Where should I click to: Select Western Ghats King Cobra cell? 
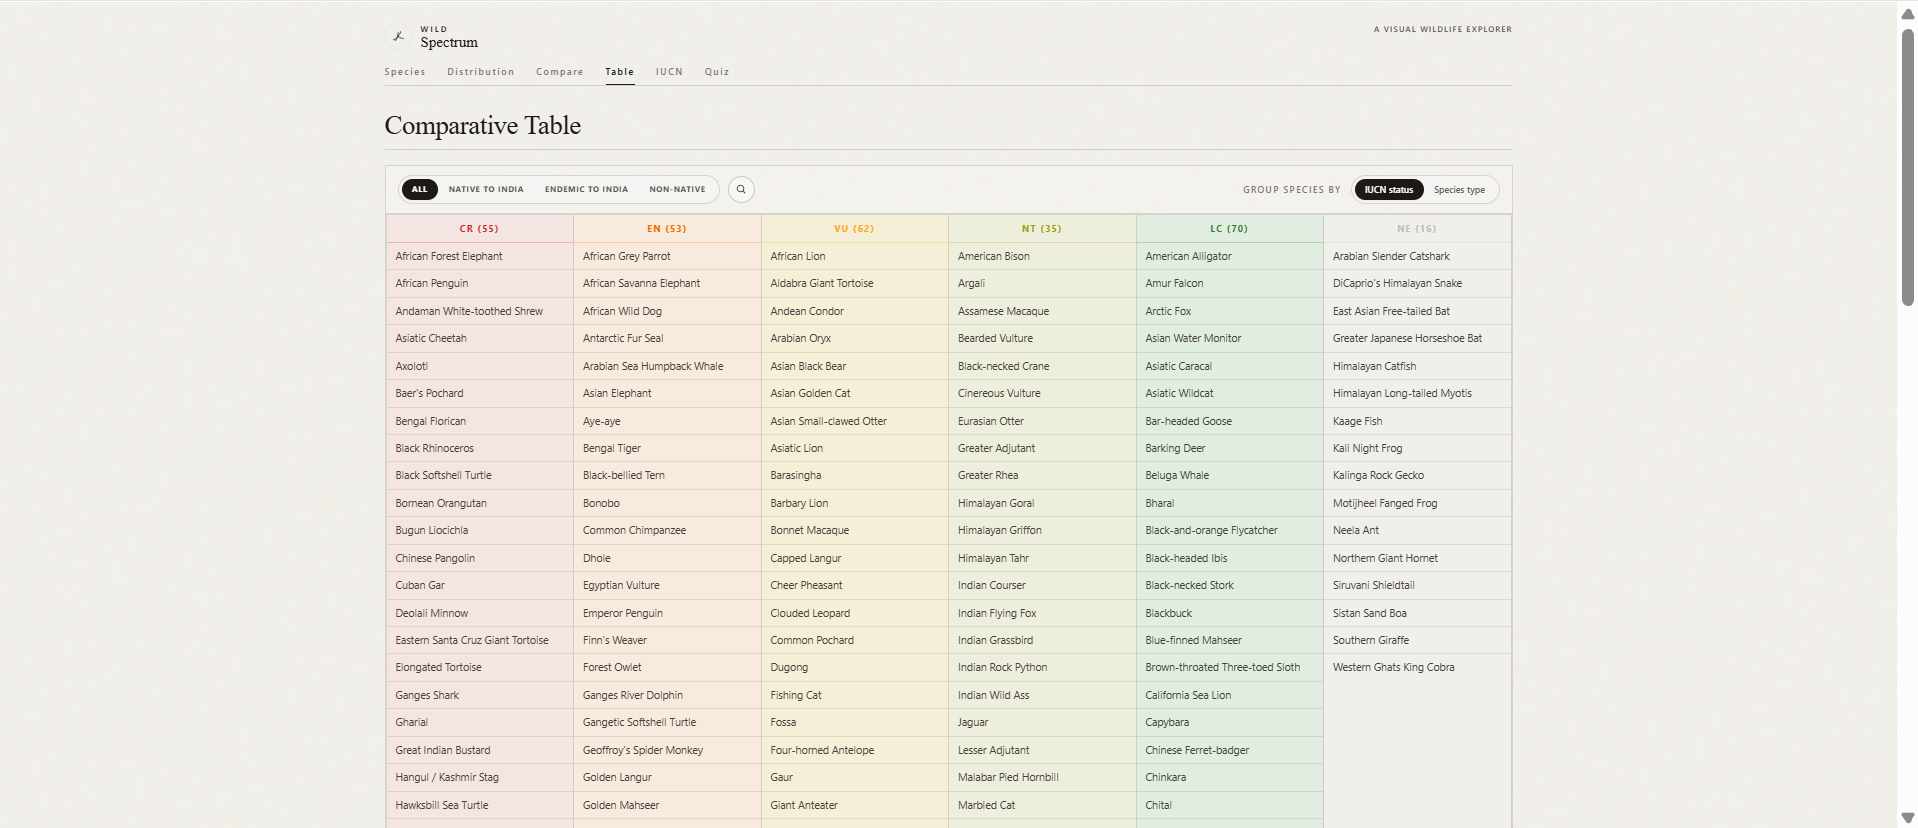point(1417,667)
